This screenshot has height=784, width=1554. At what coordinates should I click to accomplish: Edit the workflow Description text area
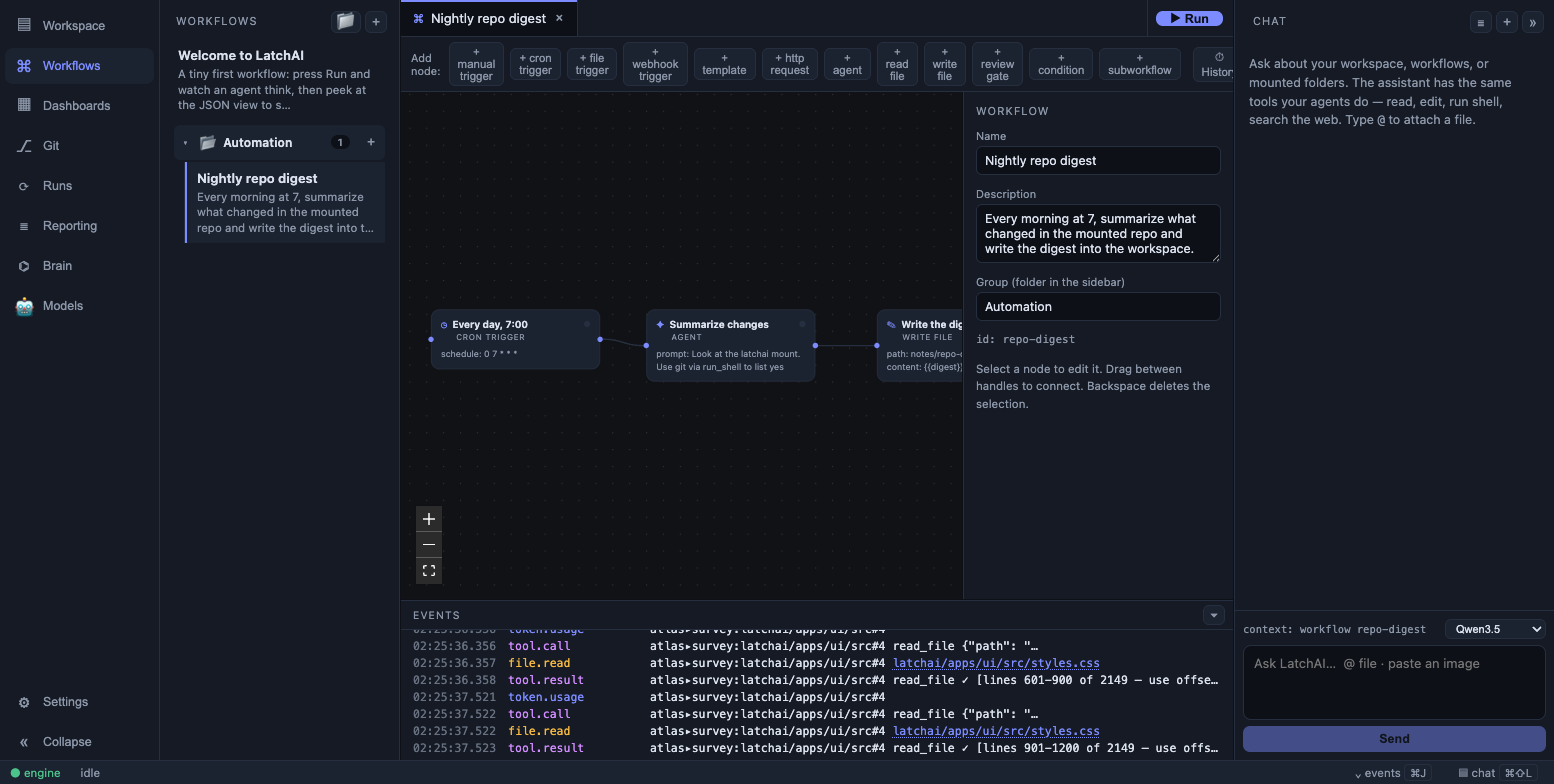[x=1098, y=234]
